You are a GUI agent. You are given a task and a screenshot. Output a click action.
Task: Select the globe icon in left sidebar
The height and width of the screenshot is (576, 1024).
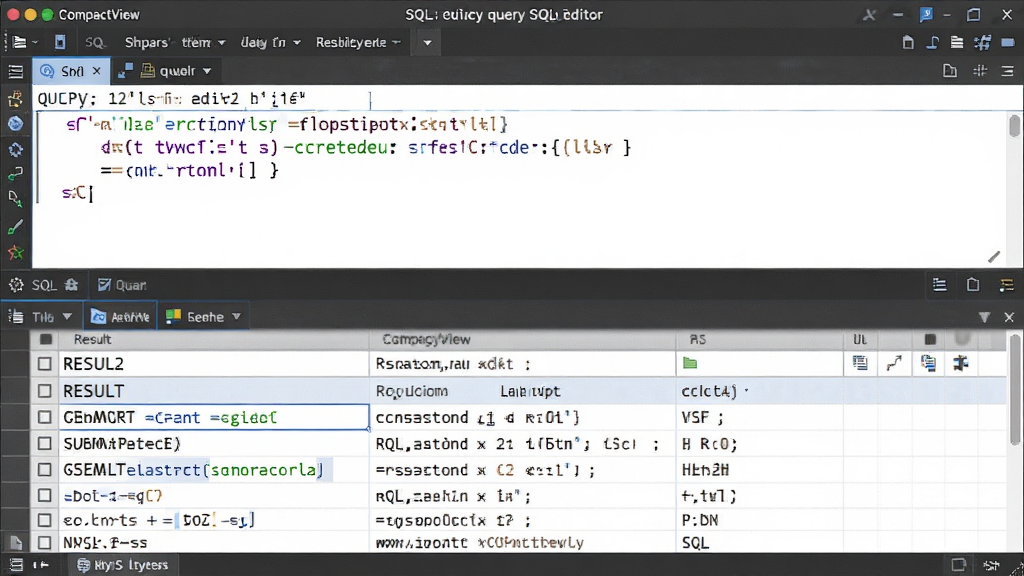coord(16,123)
